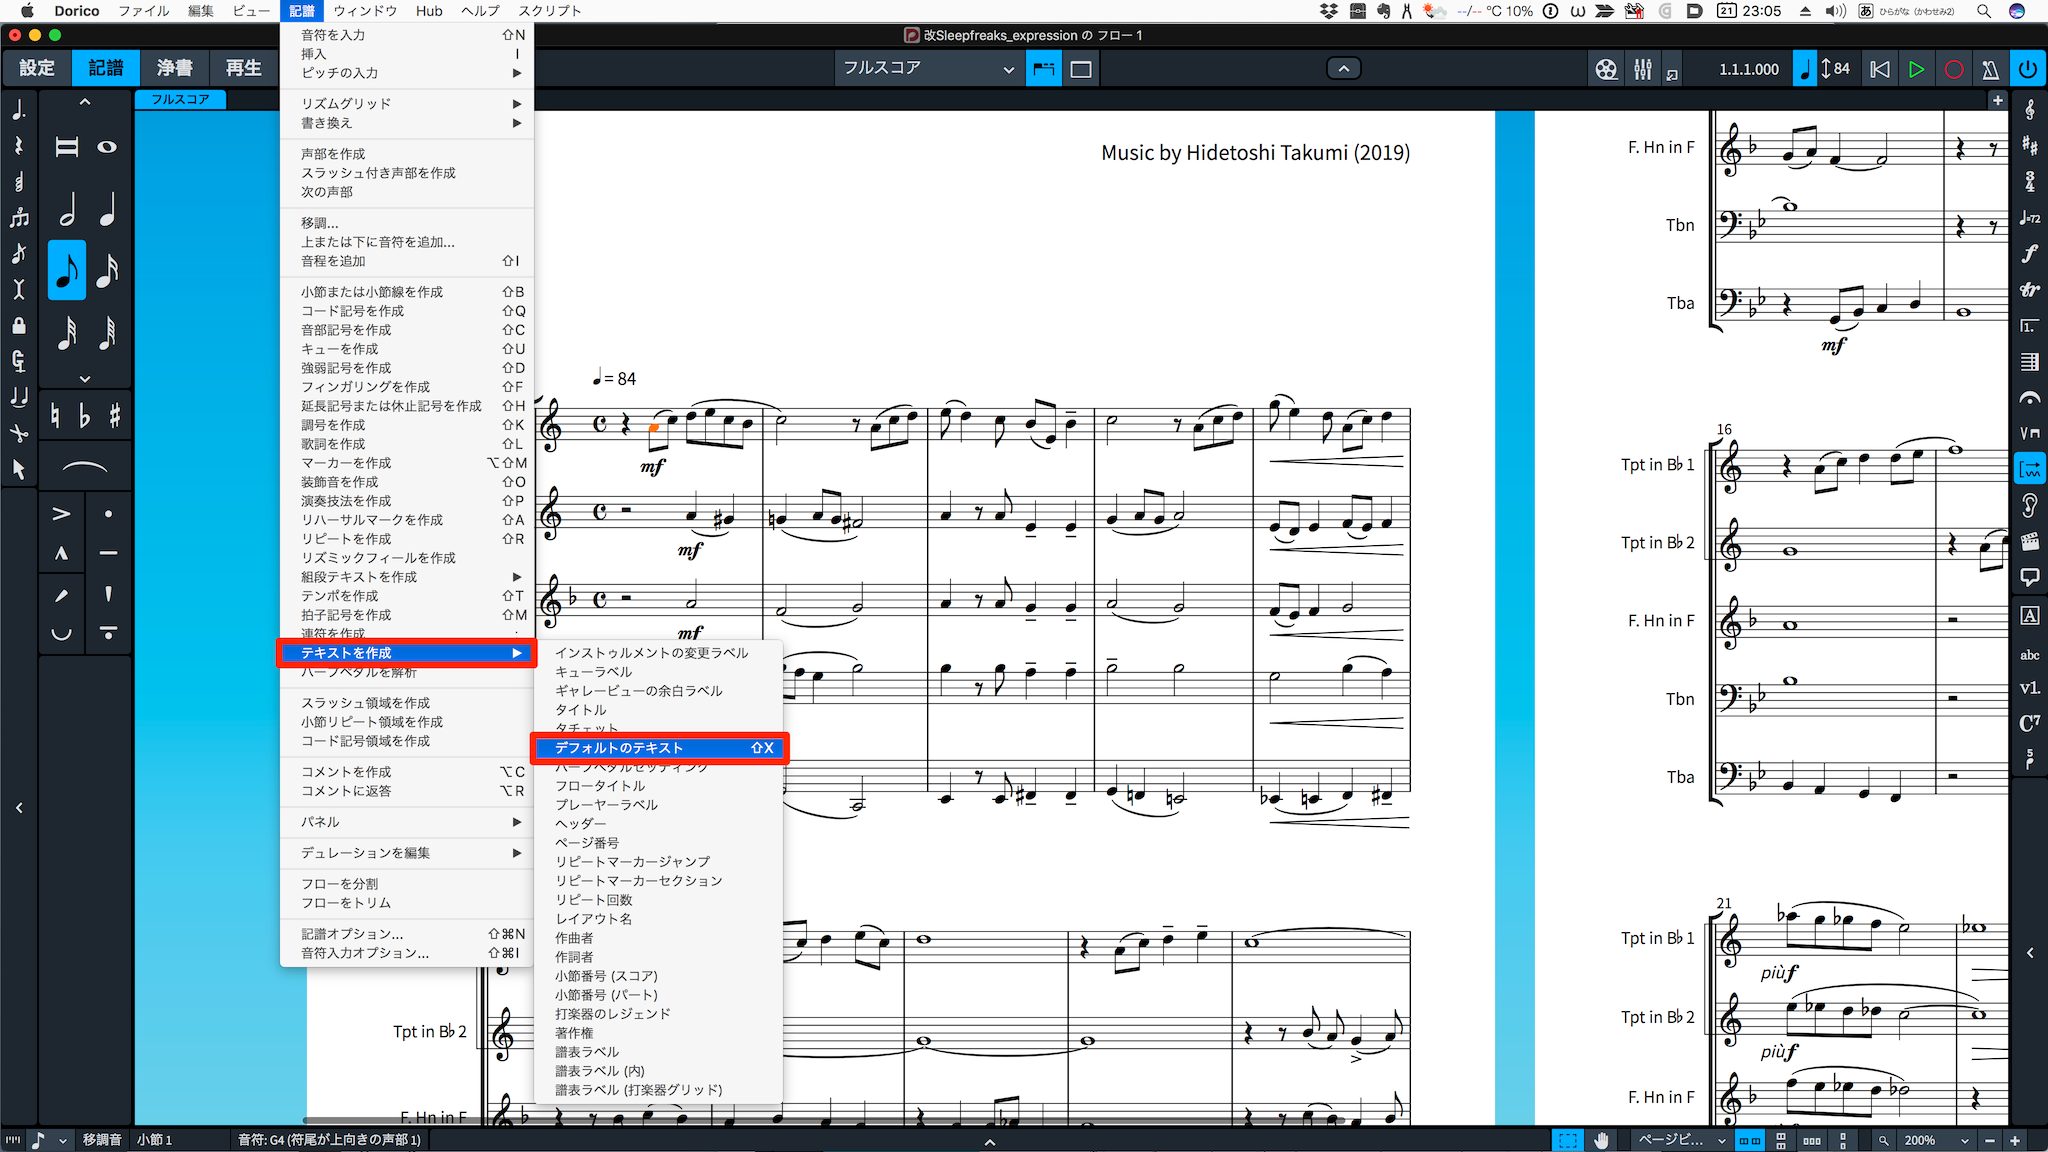
Task: Toggle the metronome click
Action: 1990,69
